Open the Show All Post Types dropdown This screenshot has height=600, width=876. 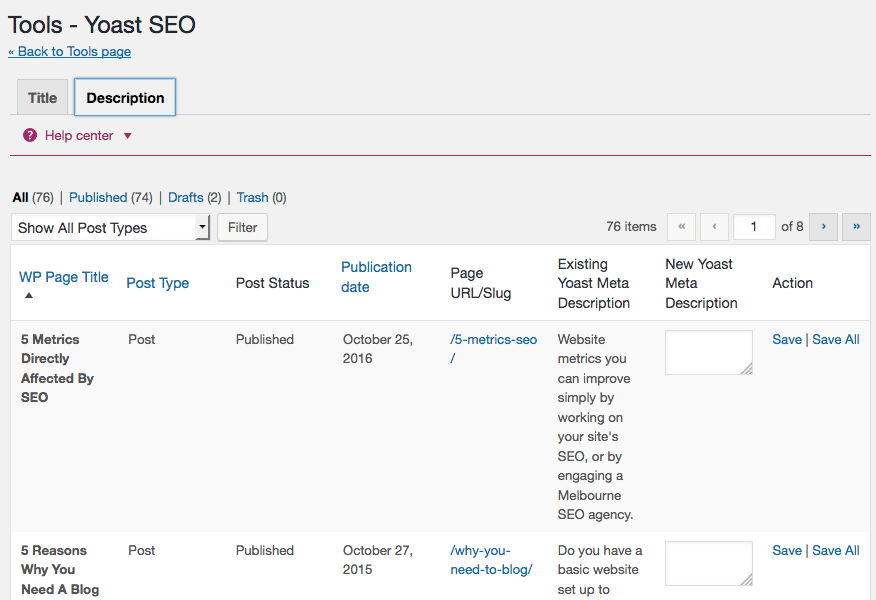pos(110,227)
